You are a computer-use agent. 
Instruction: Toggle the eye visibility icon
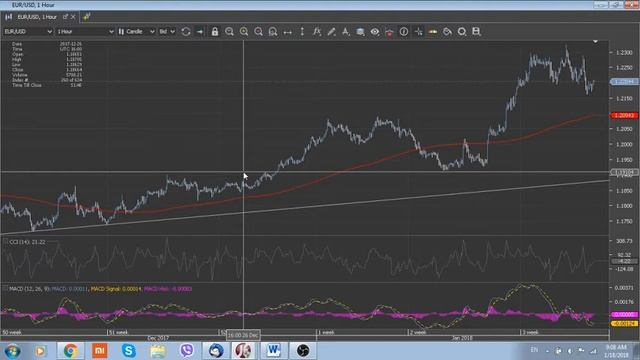375,31
